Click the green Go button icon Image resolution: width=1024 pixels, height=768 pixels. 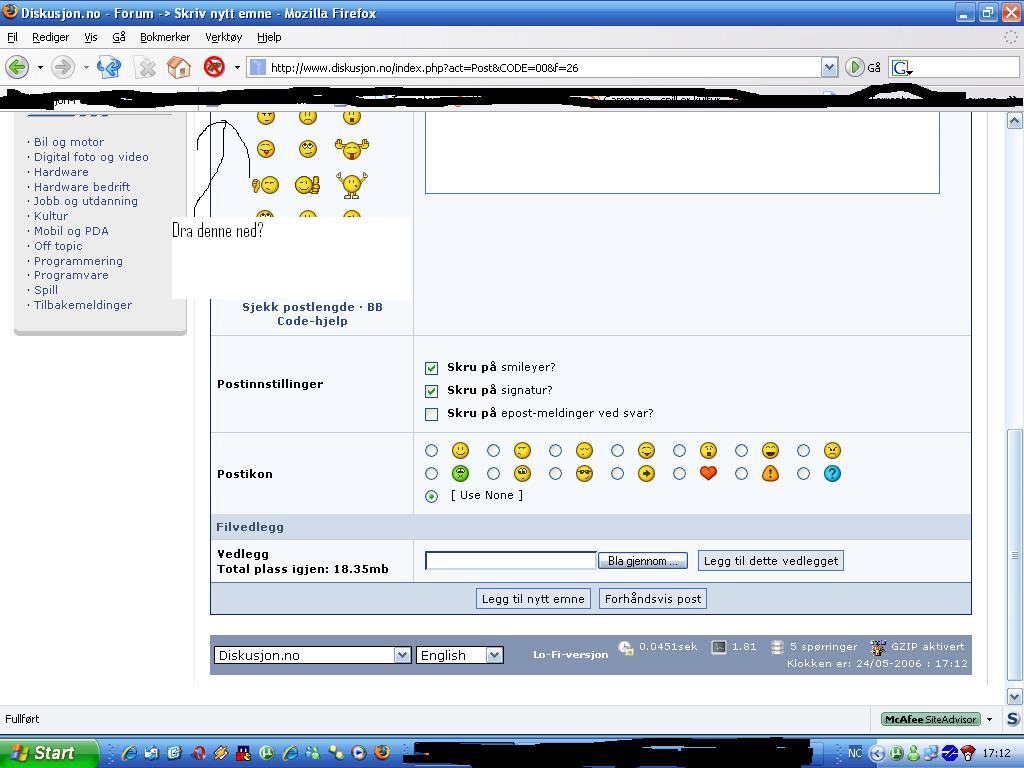click(x=854, y=67)
